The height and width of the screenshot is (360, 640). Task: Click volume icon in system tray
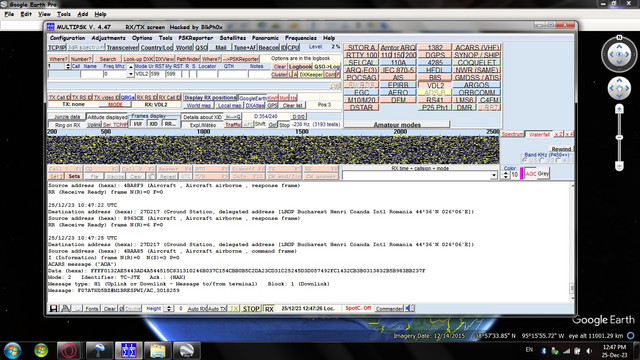[589, 351]
